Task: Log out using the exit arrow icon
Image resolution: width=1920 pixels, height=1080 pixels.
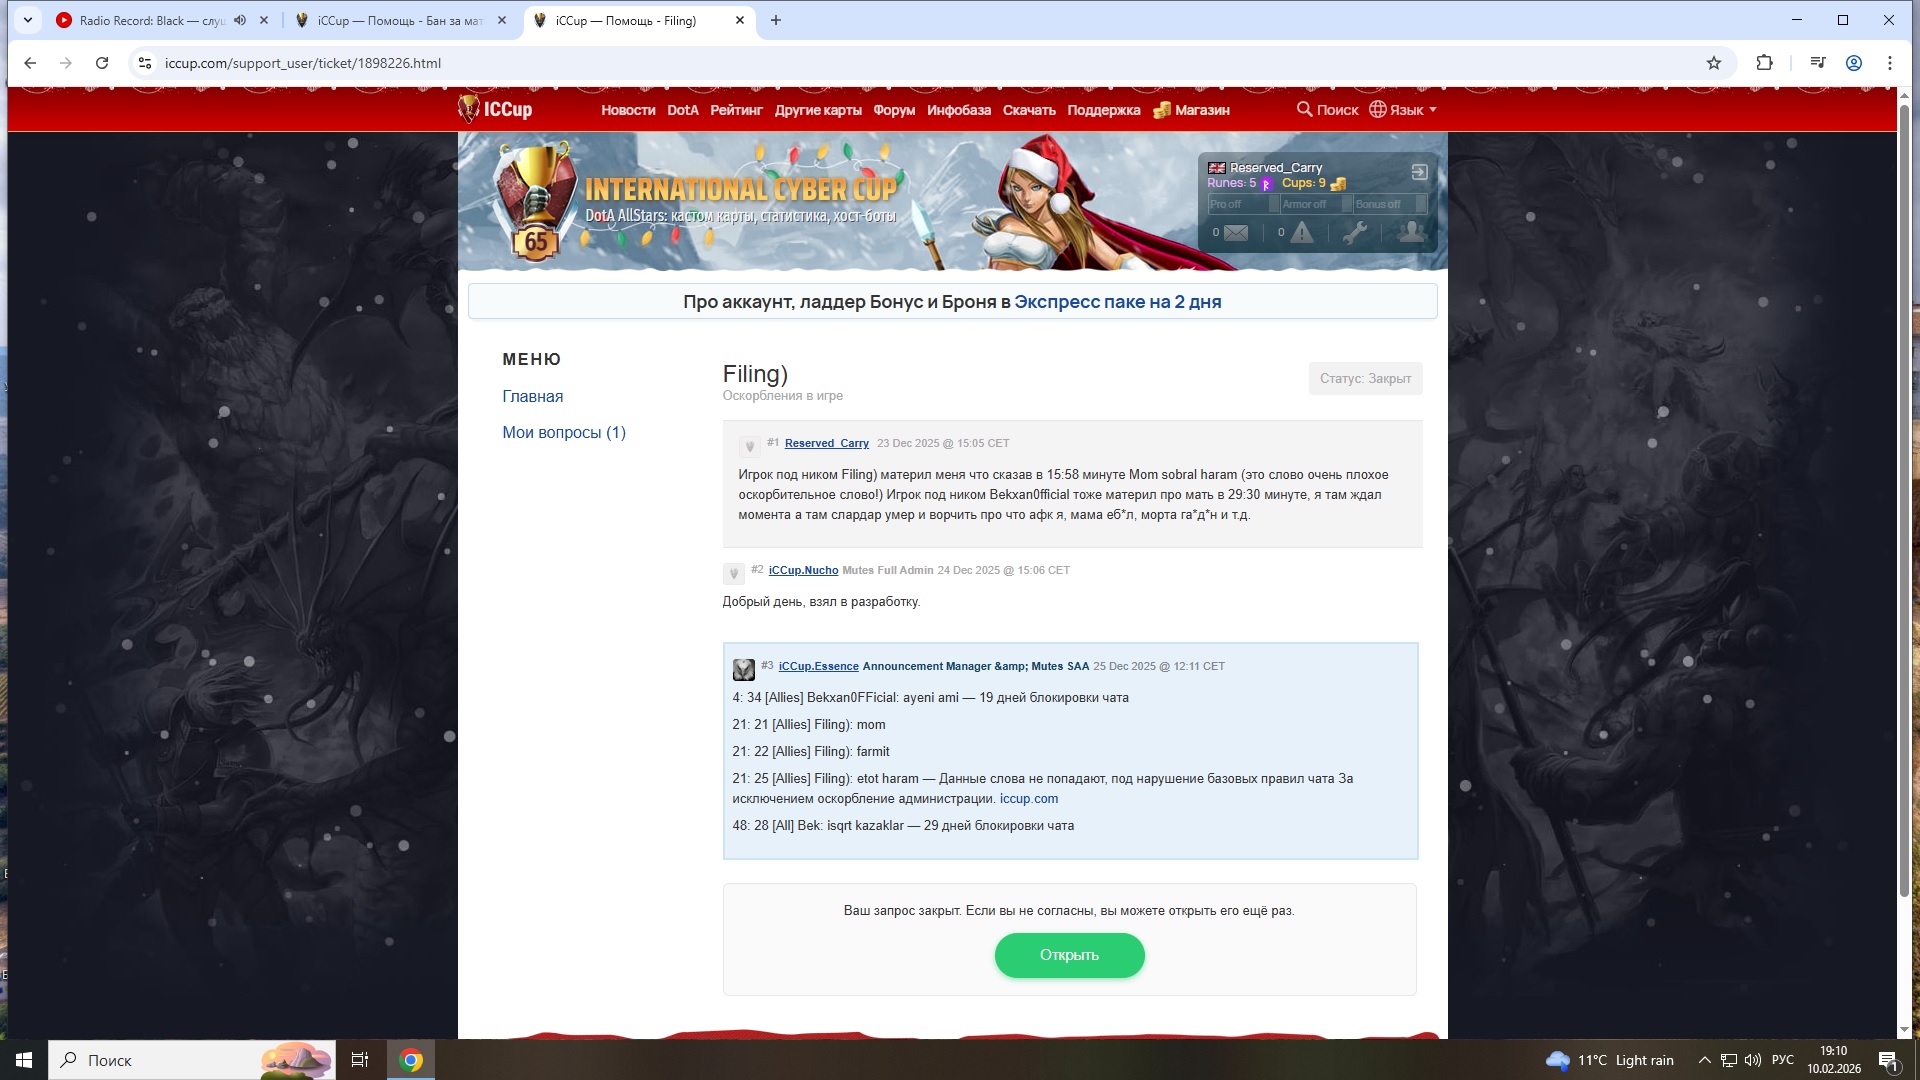Action: tap(1419, 172)
